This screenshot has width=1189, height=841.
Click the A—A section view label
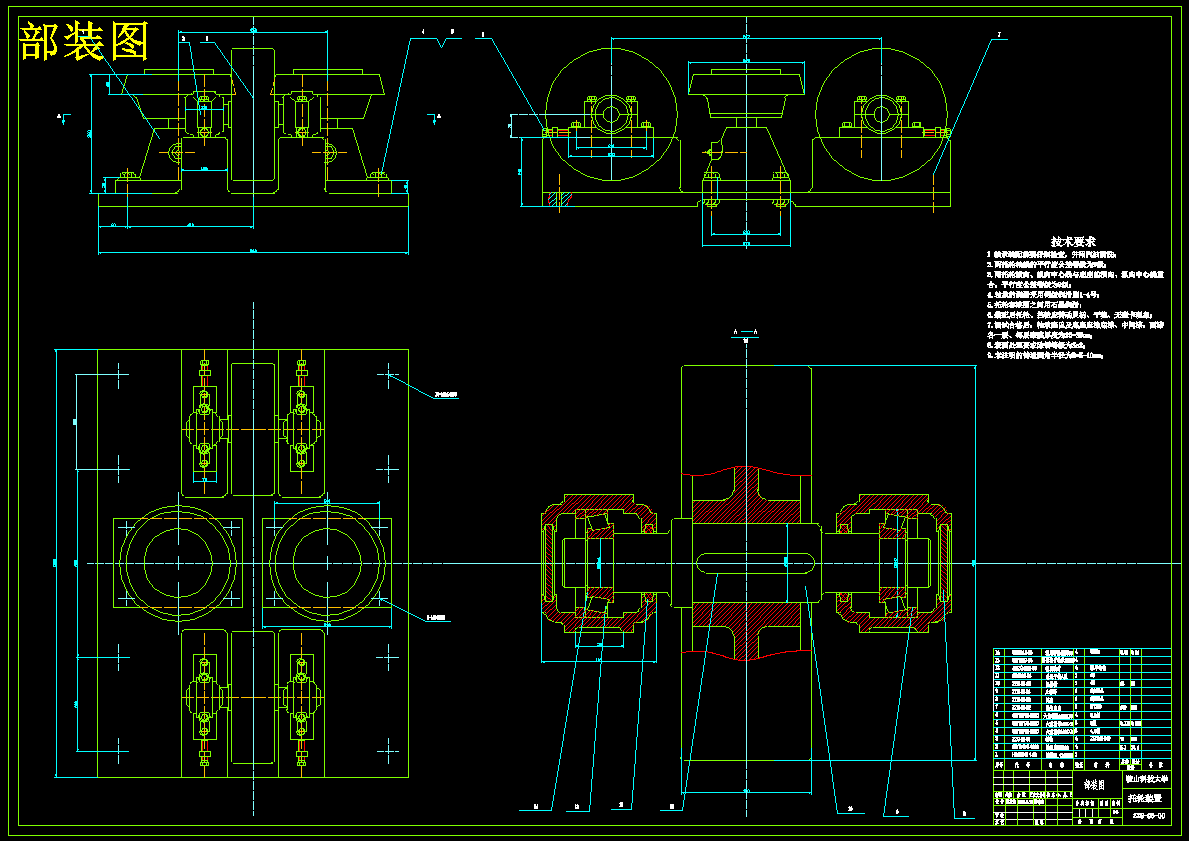745,332
